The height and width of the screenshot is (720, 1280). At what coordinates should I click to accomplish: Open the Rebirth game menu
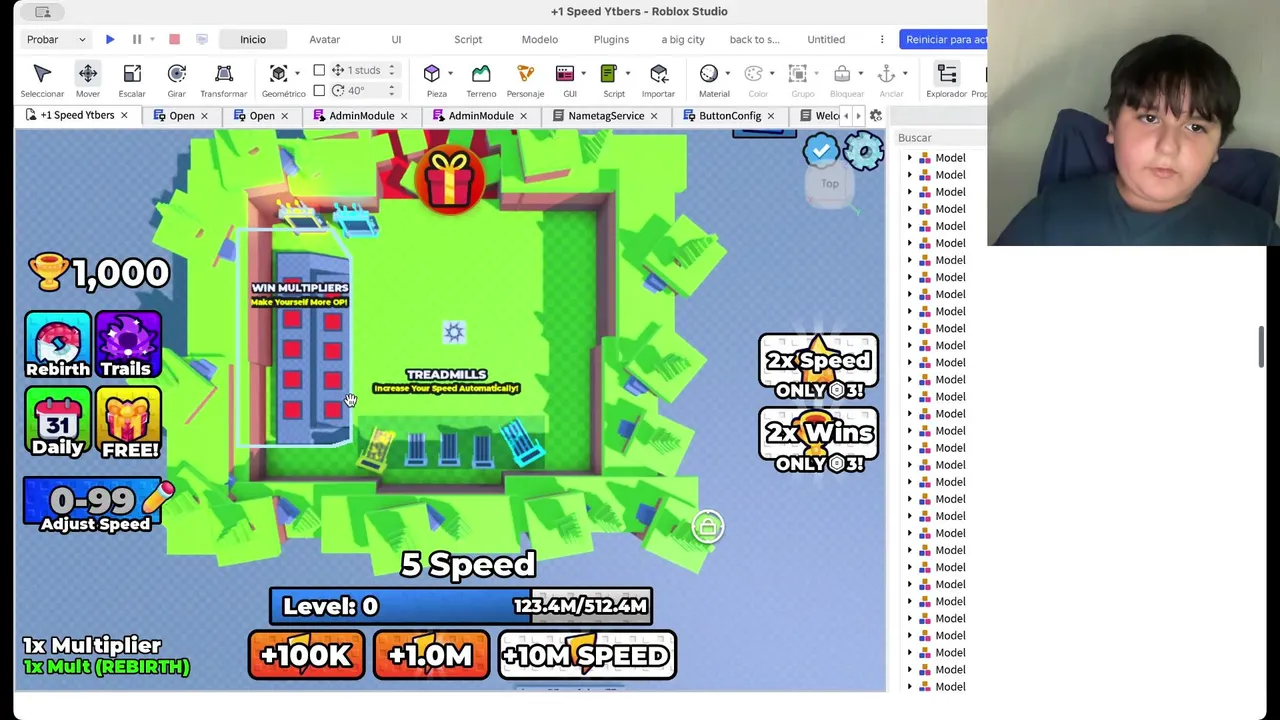58,345
